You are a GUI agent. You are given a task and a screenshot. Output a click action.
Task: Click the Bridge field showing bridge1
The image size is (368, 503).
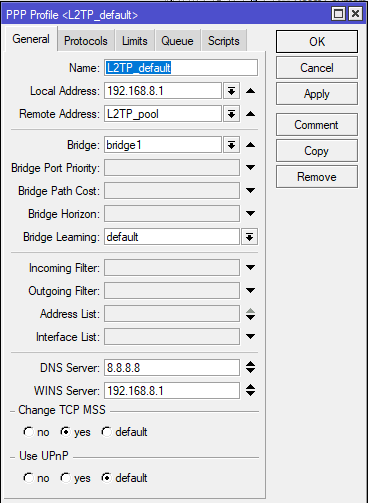163,145
